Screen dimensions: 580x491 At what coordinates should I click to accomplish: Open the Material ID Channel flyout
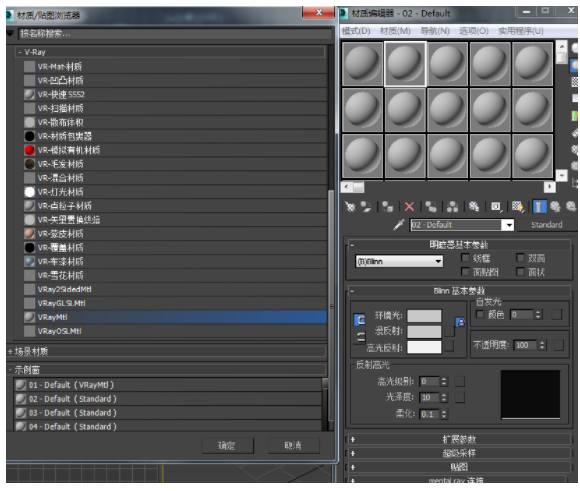pyautogui.click(x=496, y=206)
